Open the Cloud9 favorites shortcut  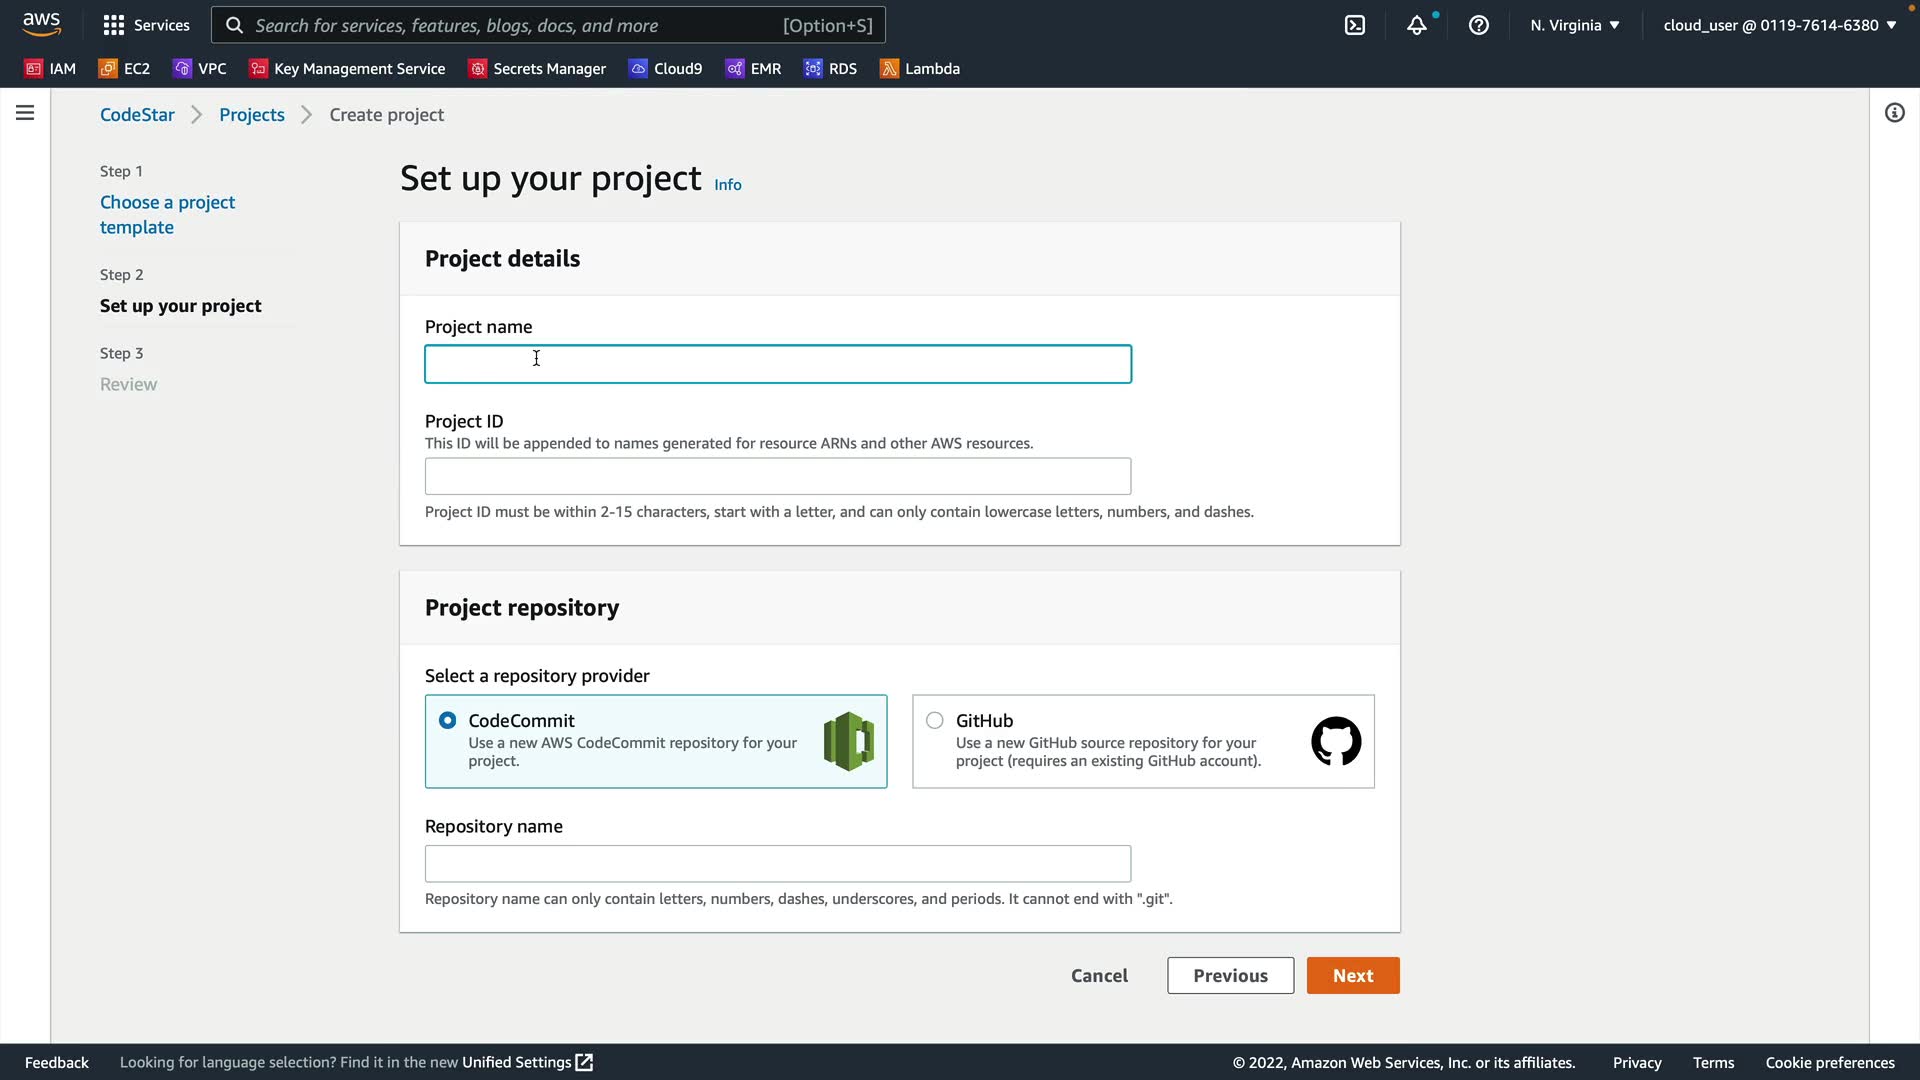[665, 68]
